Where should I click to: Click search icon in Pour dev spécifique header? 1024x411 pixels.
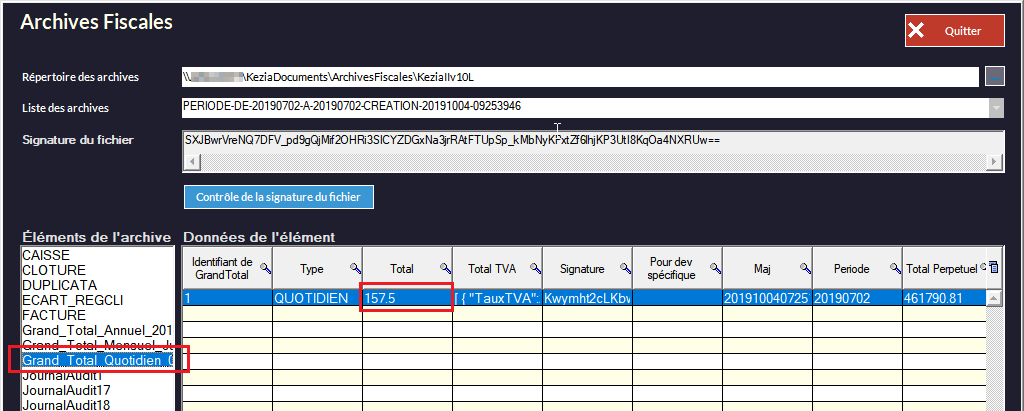[715, 268]
